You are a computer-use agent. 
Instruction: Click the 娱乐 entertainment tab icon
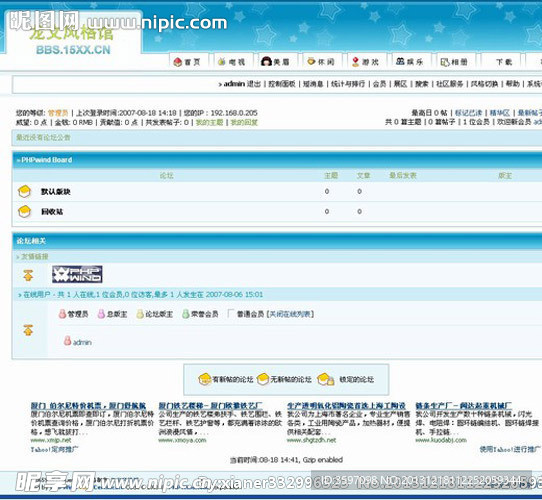[400, 62]
